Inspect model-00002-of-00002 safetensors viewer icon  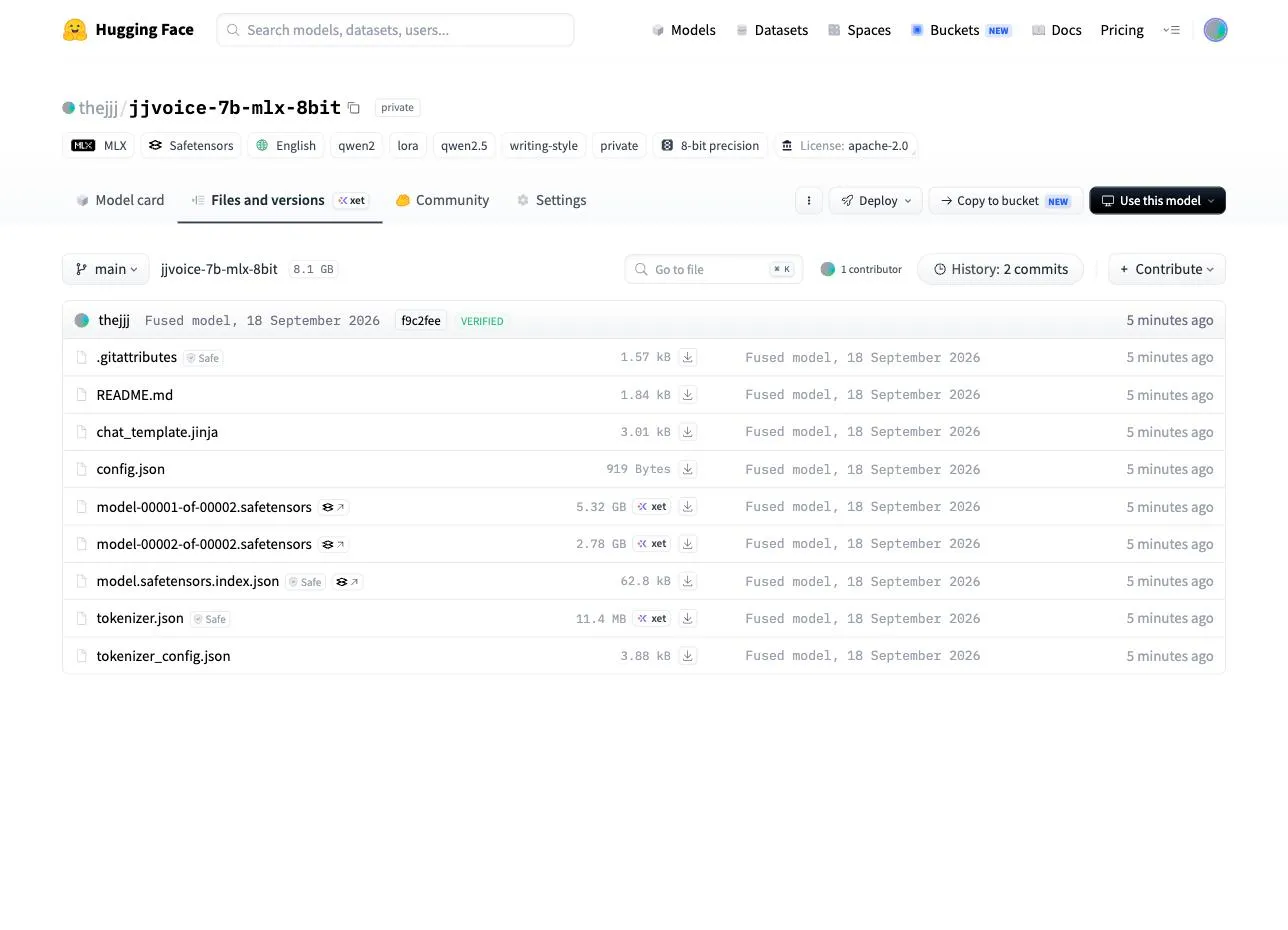(333, 544)
